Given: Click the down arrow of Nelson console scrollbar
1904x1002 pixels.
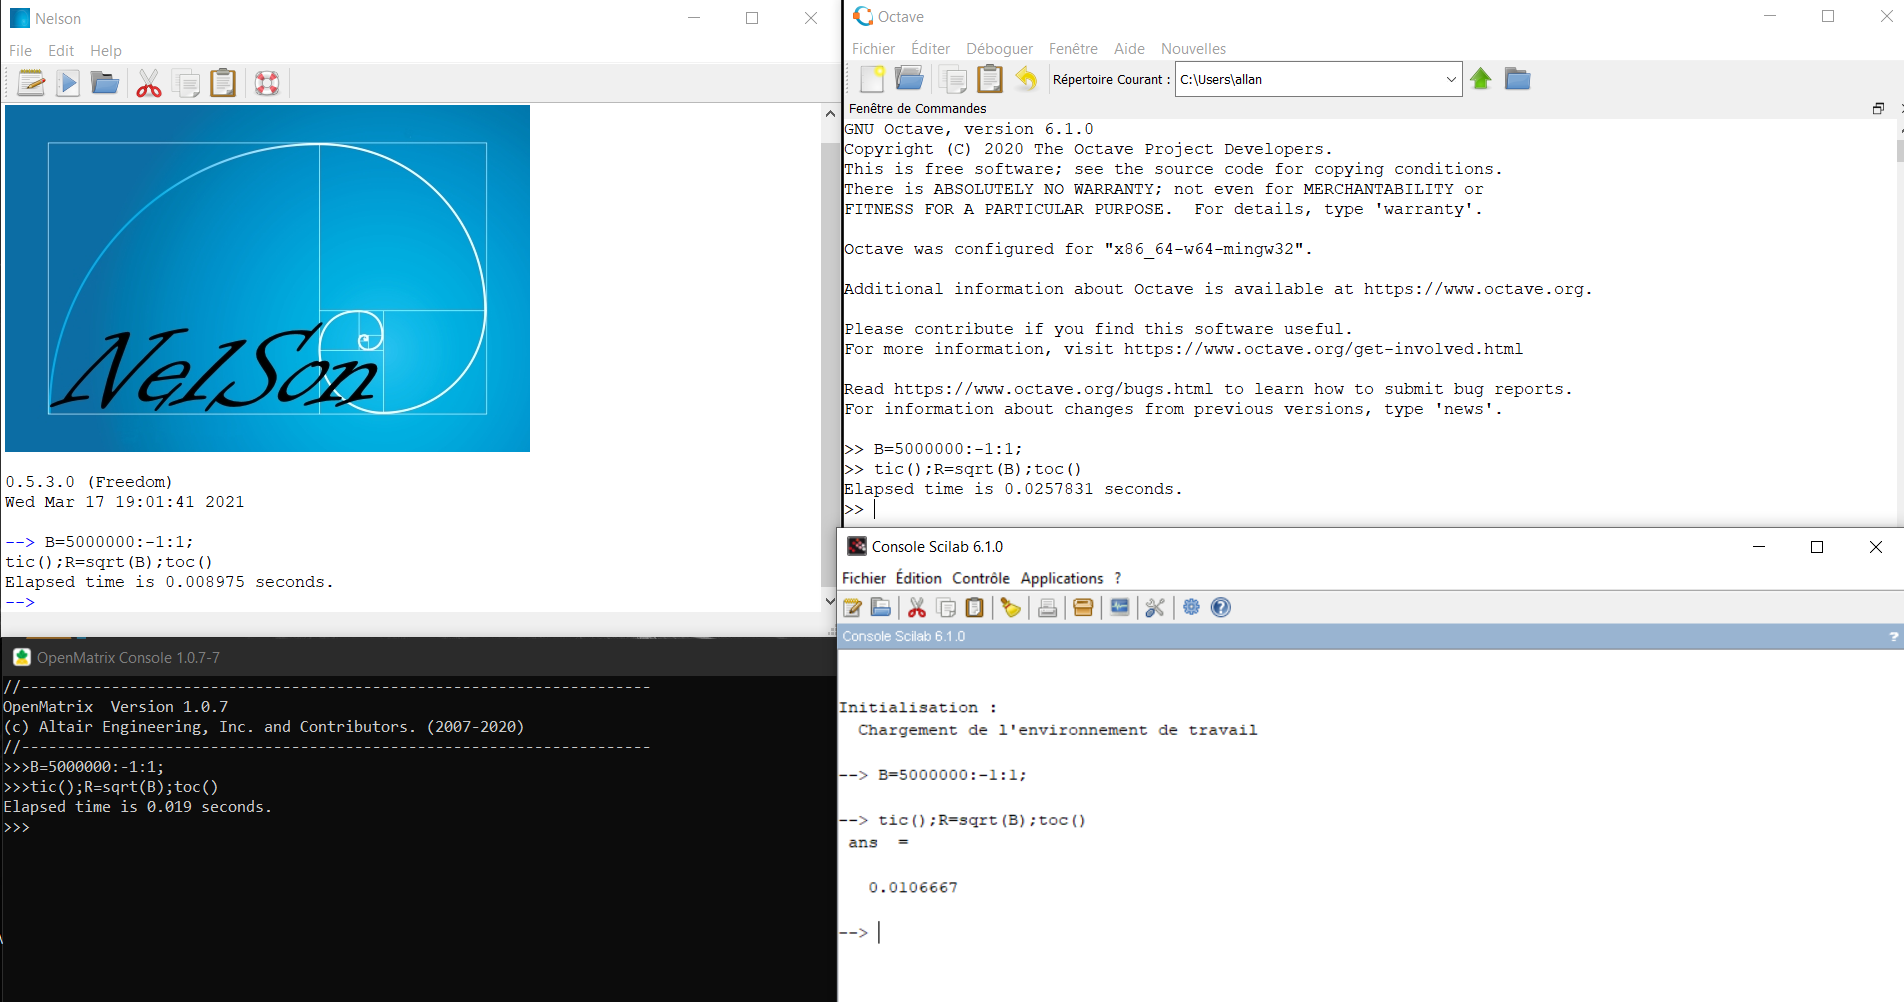Looking at the screenshot, I should pyautogui.click(x=830, y=600).
